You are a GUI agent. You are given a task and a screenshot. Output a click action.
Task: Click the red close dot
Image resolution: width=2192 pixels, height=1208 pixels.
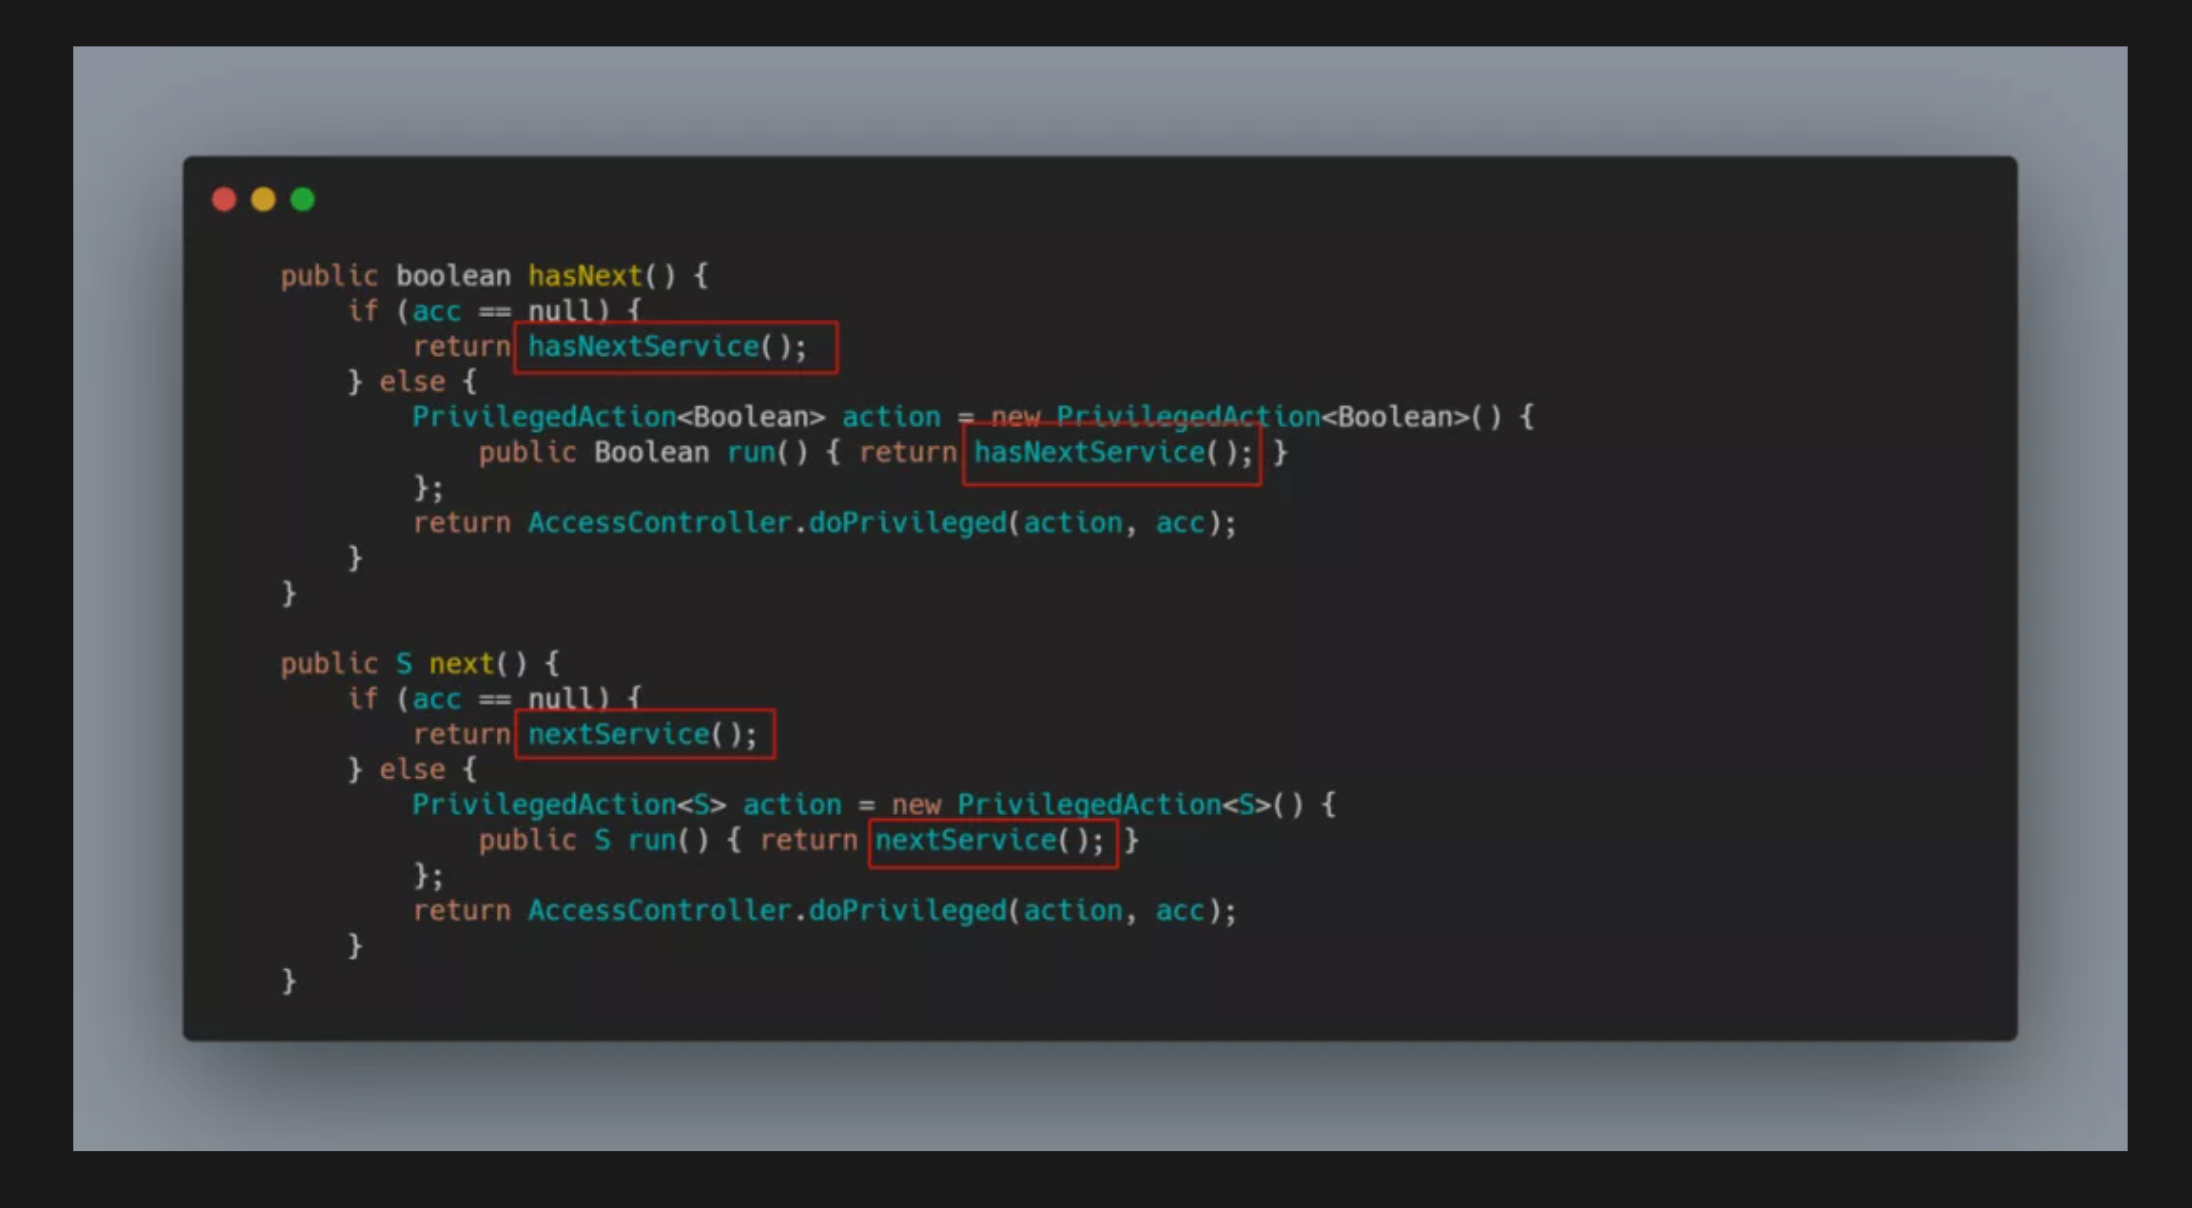[224, 200]
